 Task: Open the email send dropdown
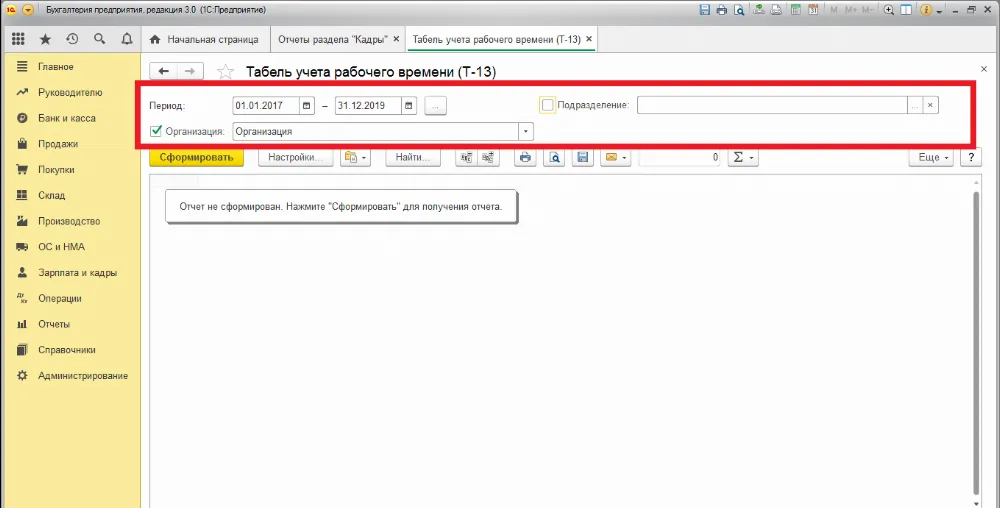coord(615,157)
